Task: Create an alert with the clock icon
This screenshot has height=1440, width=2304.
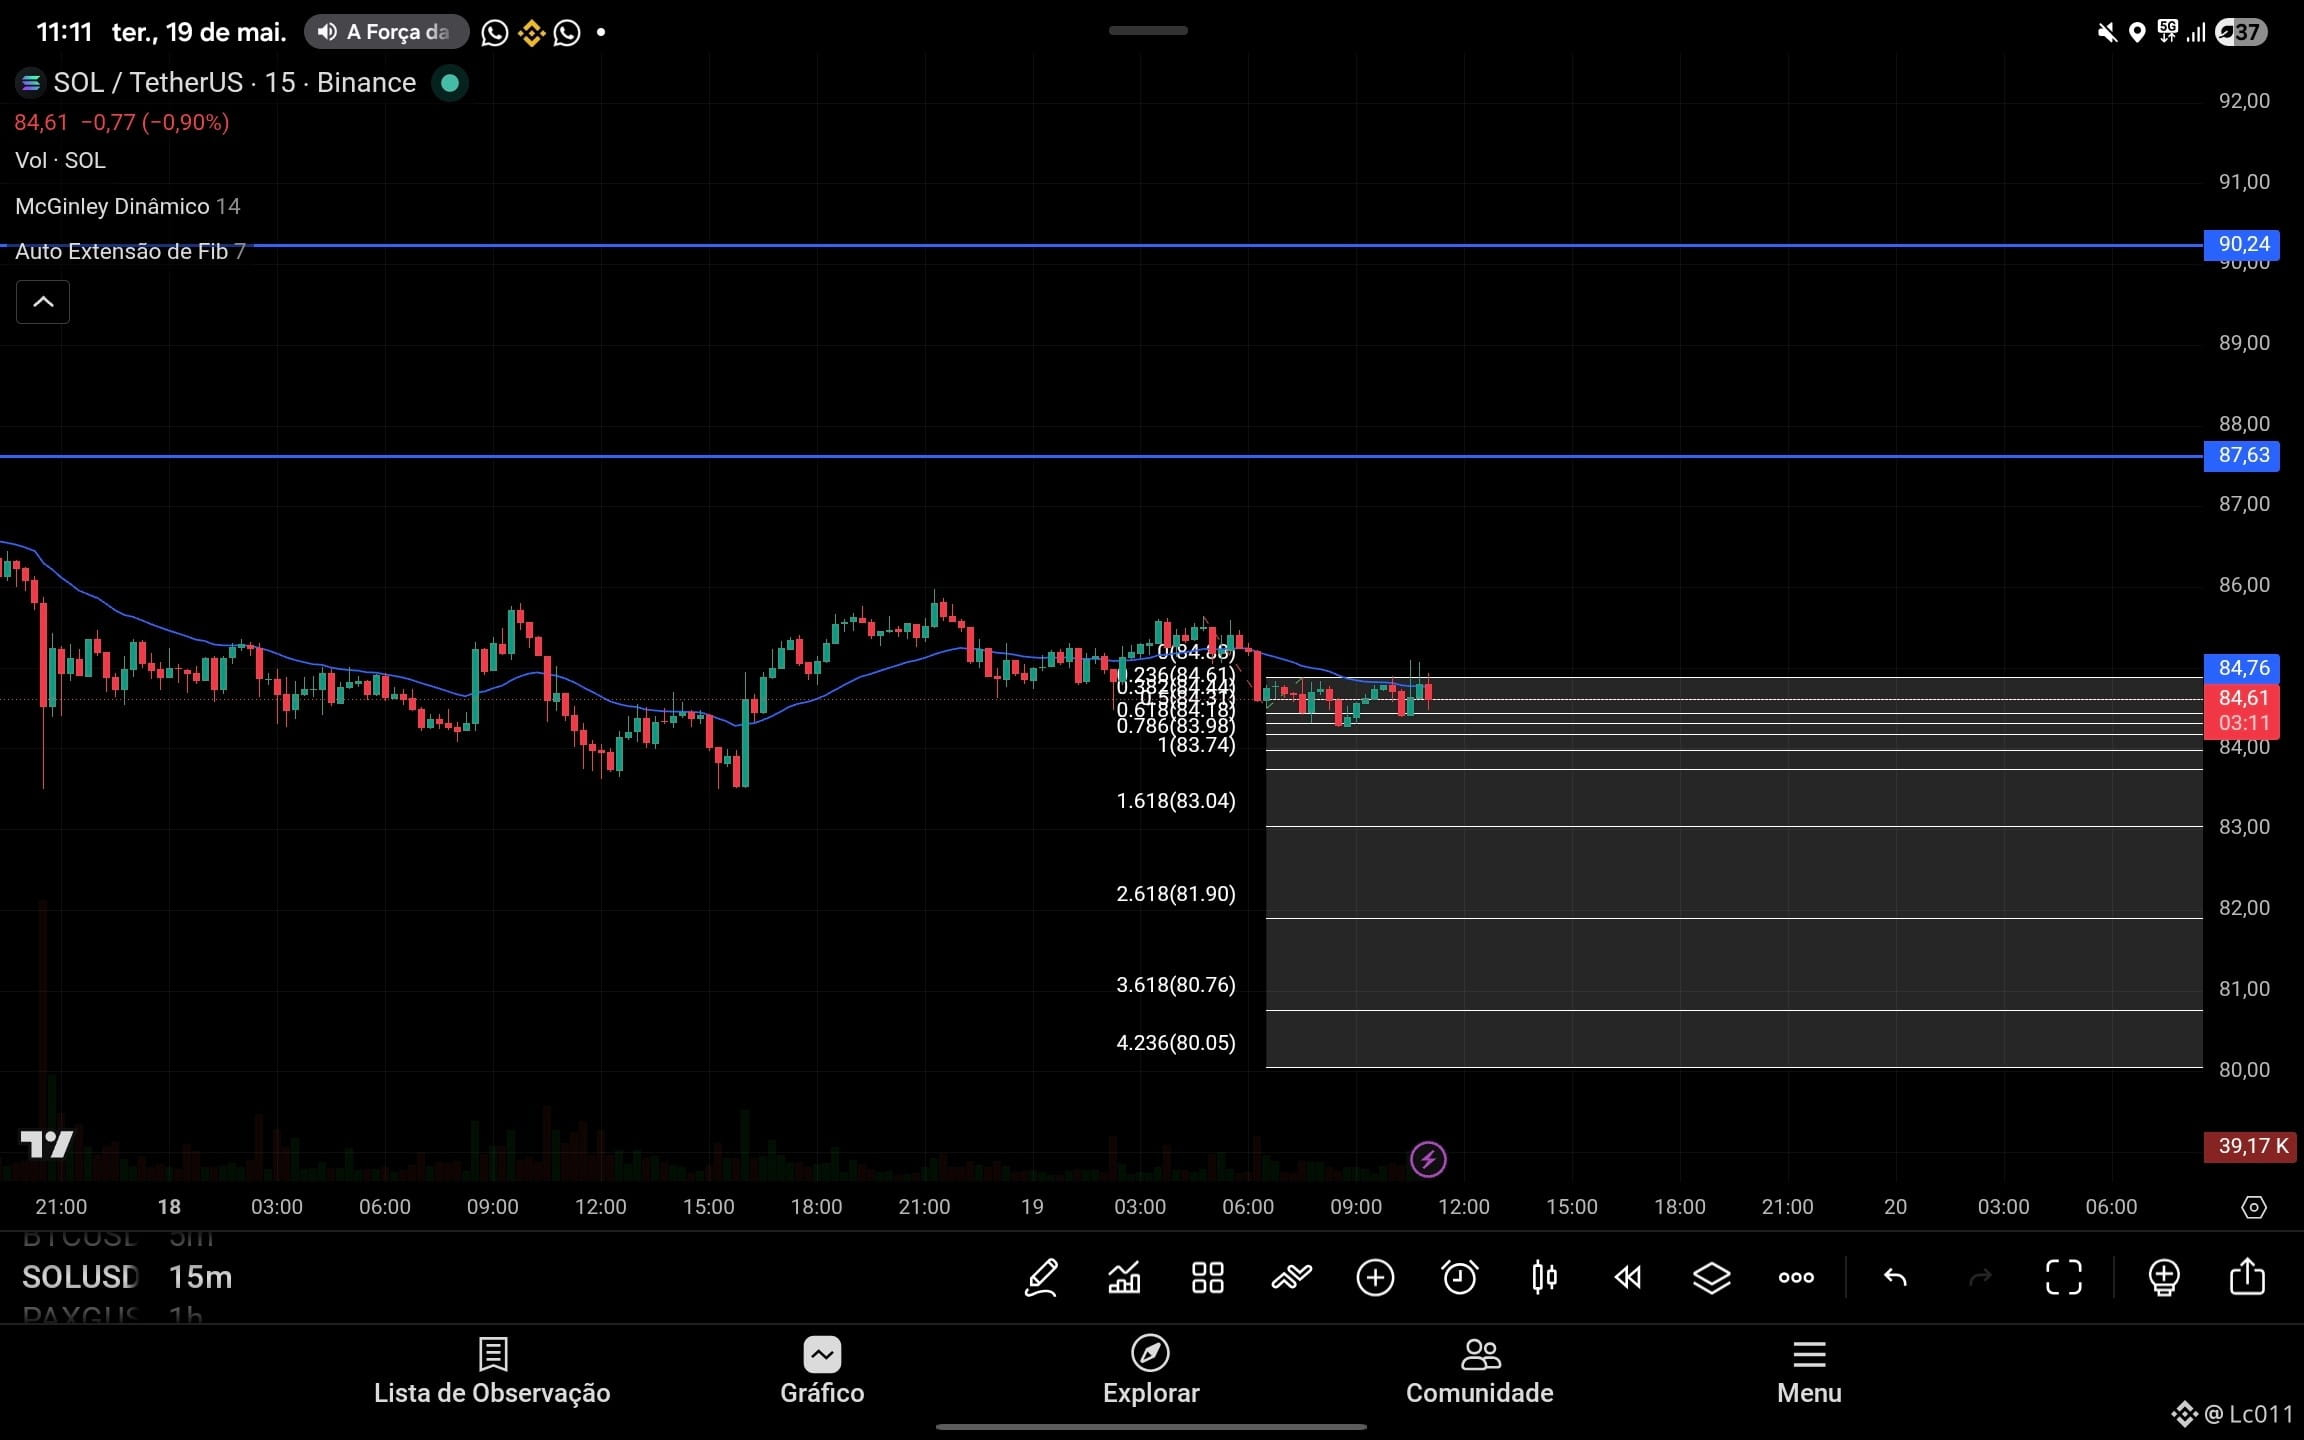Action: [1459, 1277]
